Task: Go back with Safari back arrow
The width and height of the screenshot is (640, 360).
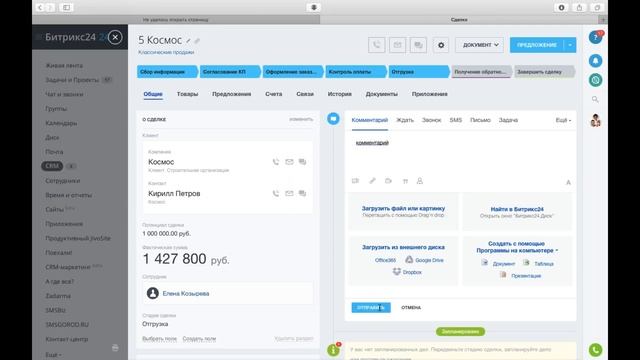Action: 40,7
